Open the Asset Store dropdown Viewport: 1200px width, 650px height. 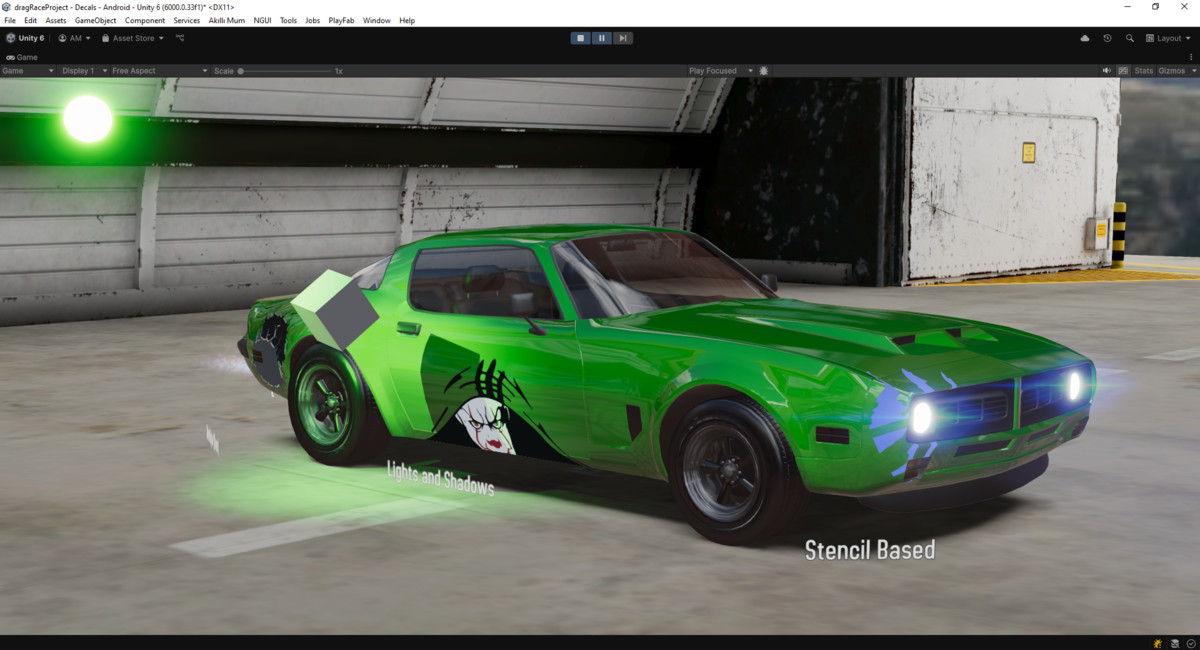point(132,38)
